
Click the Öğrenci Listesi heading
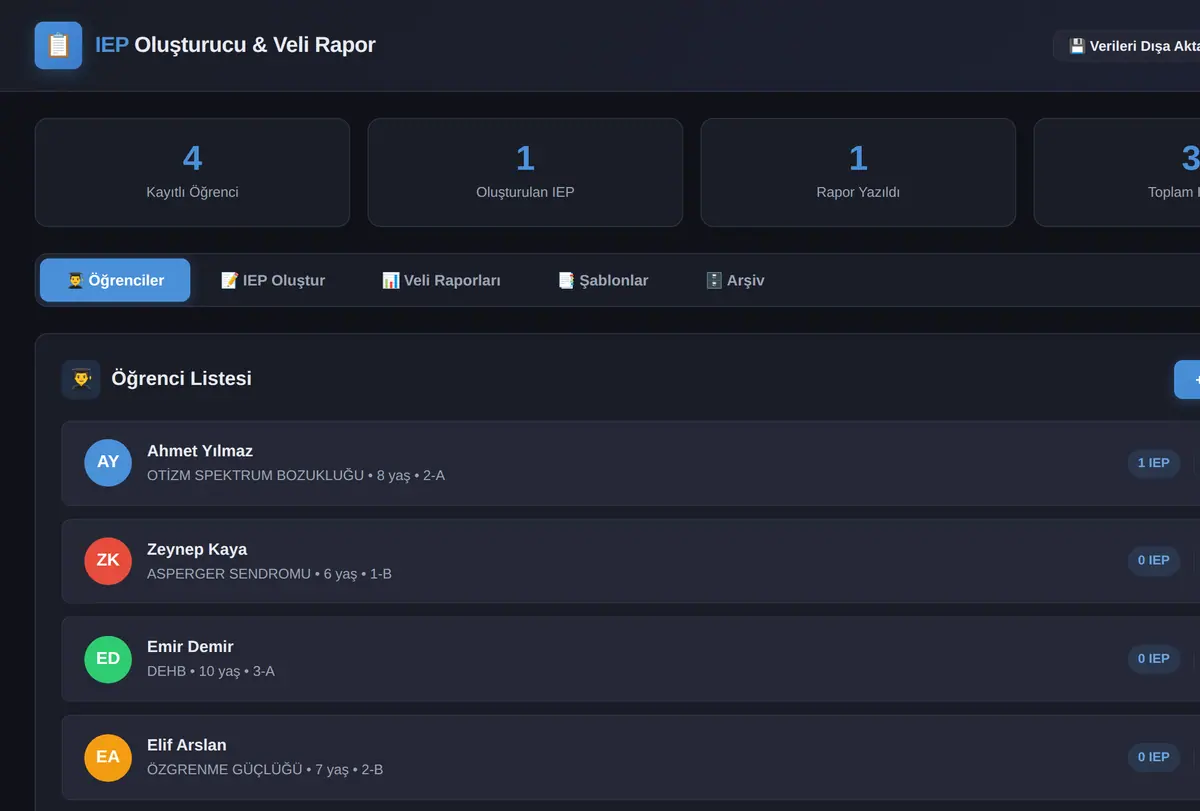coord(182,379)
